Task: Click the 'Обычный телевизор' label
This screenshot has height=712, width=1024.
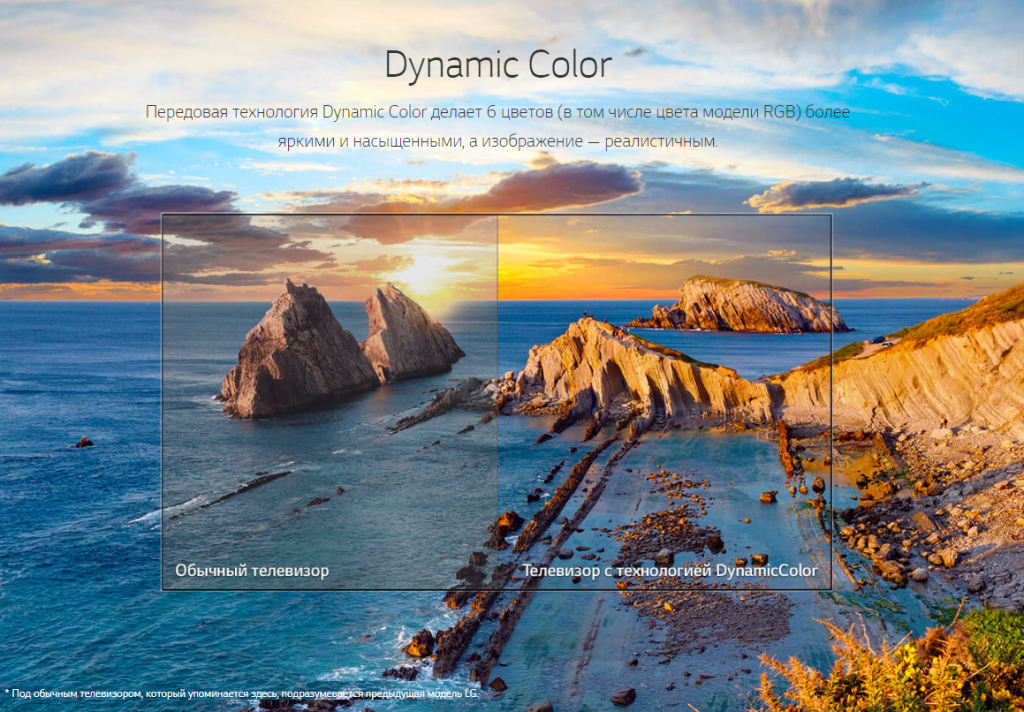Action: pos(251,570)
